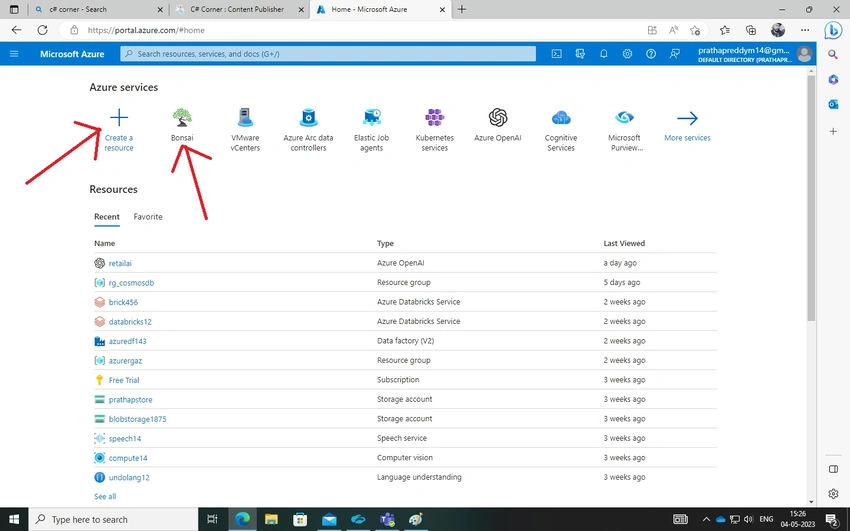850x531 pixels.
Task: Show hidden system tray icons
Action: tap(706, 519)
